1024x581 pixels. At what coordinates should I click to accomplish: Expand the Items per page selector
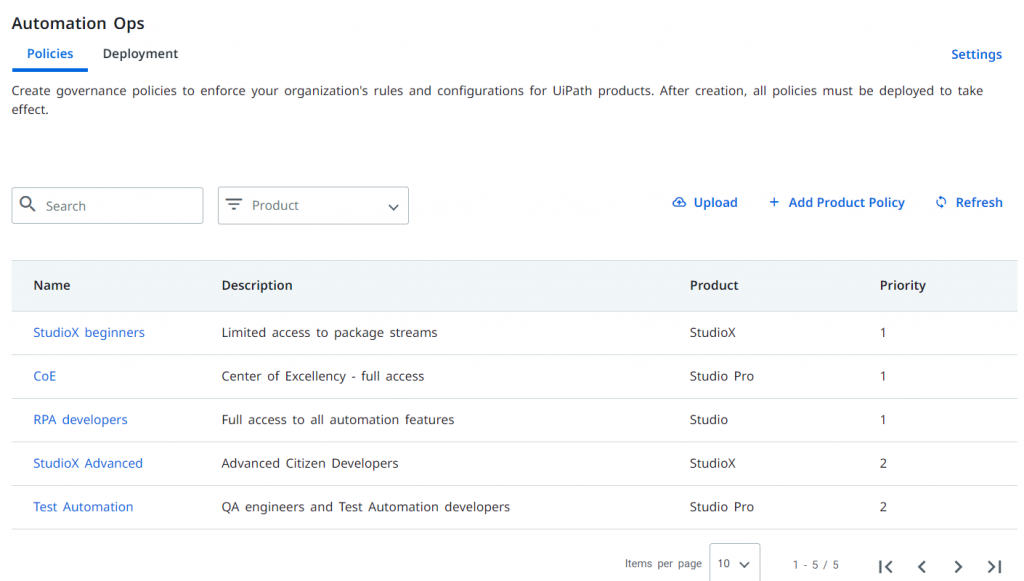pos(735,563)
